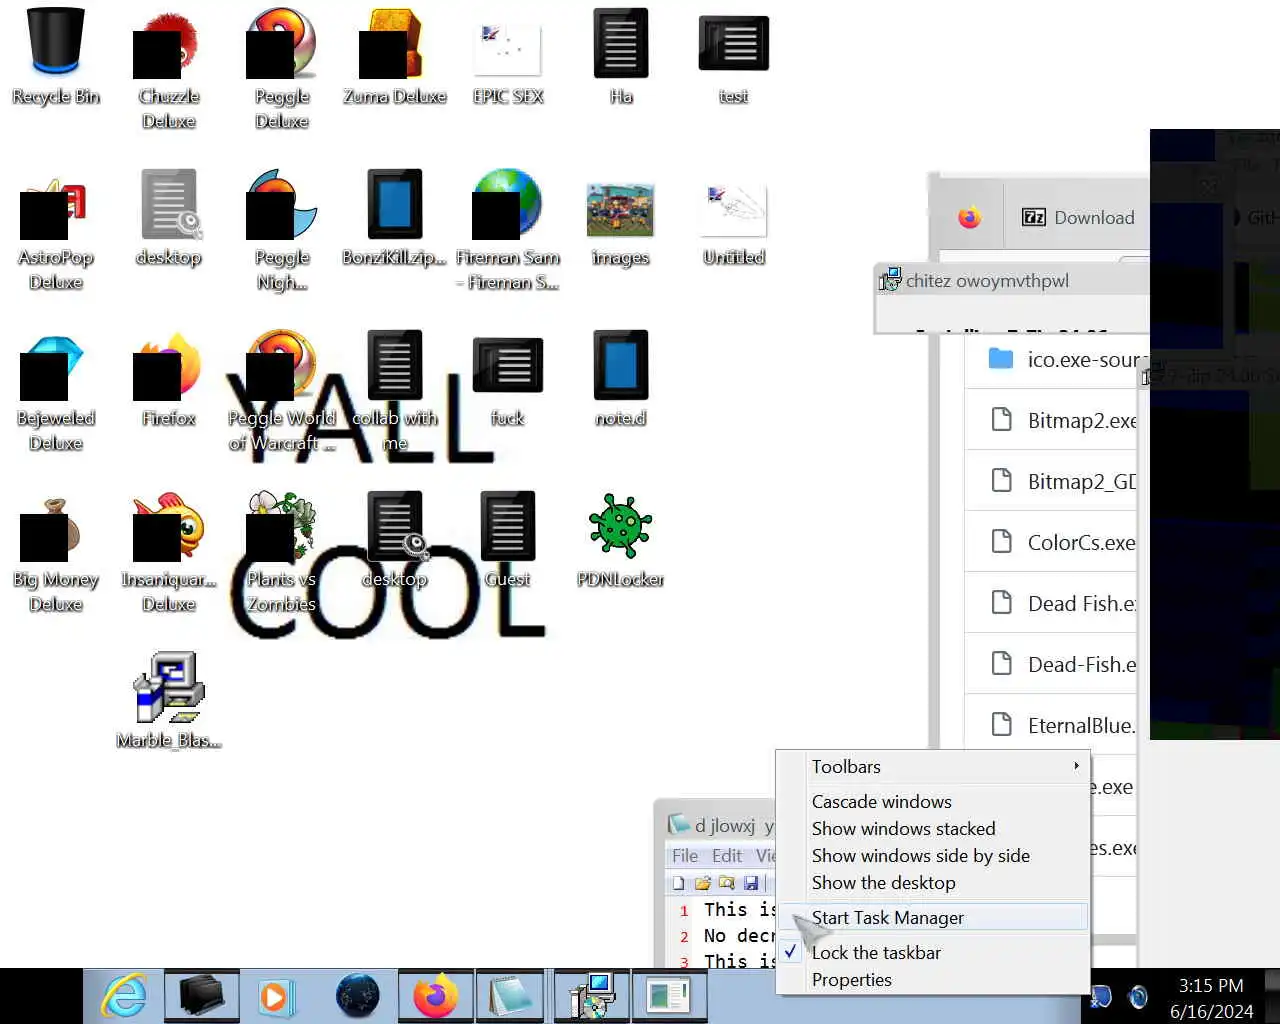
Task: Switch to the installer setup taskbar button
Action: (592, 996)
